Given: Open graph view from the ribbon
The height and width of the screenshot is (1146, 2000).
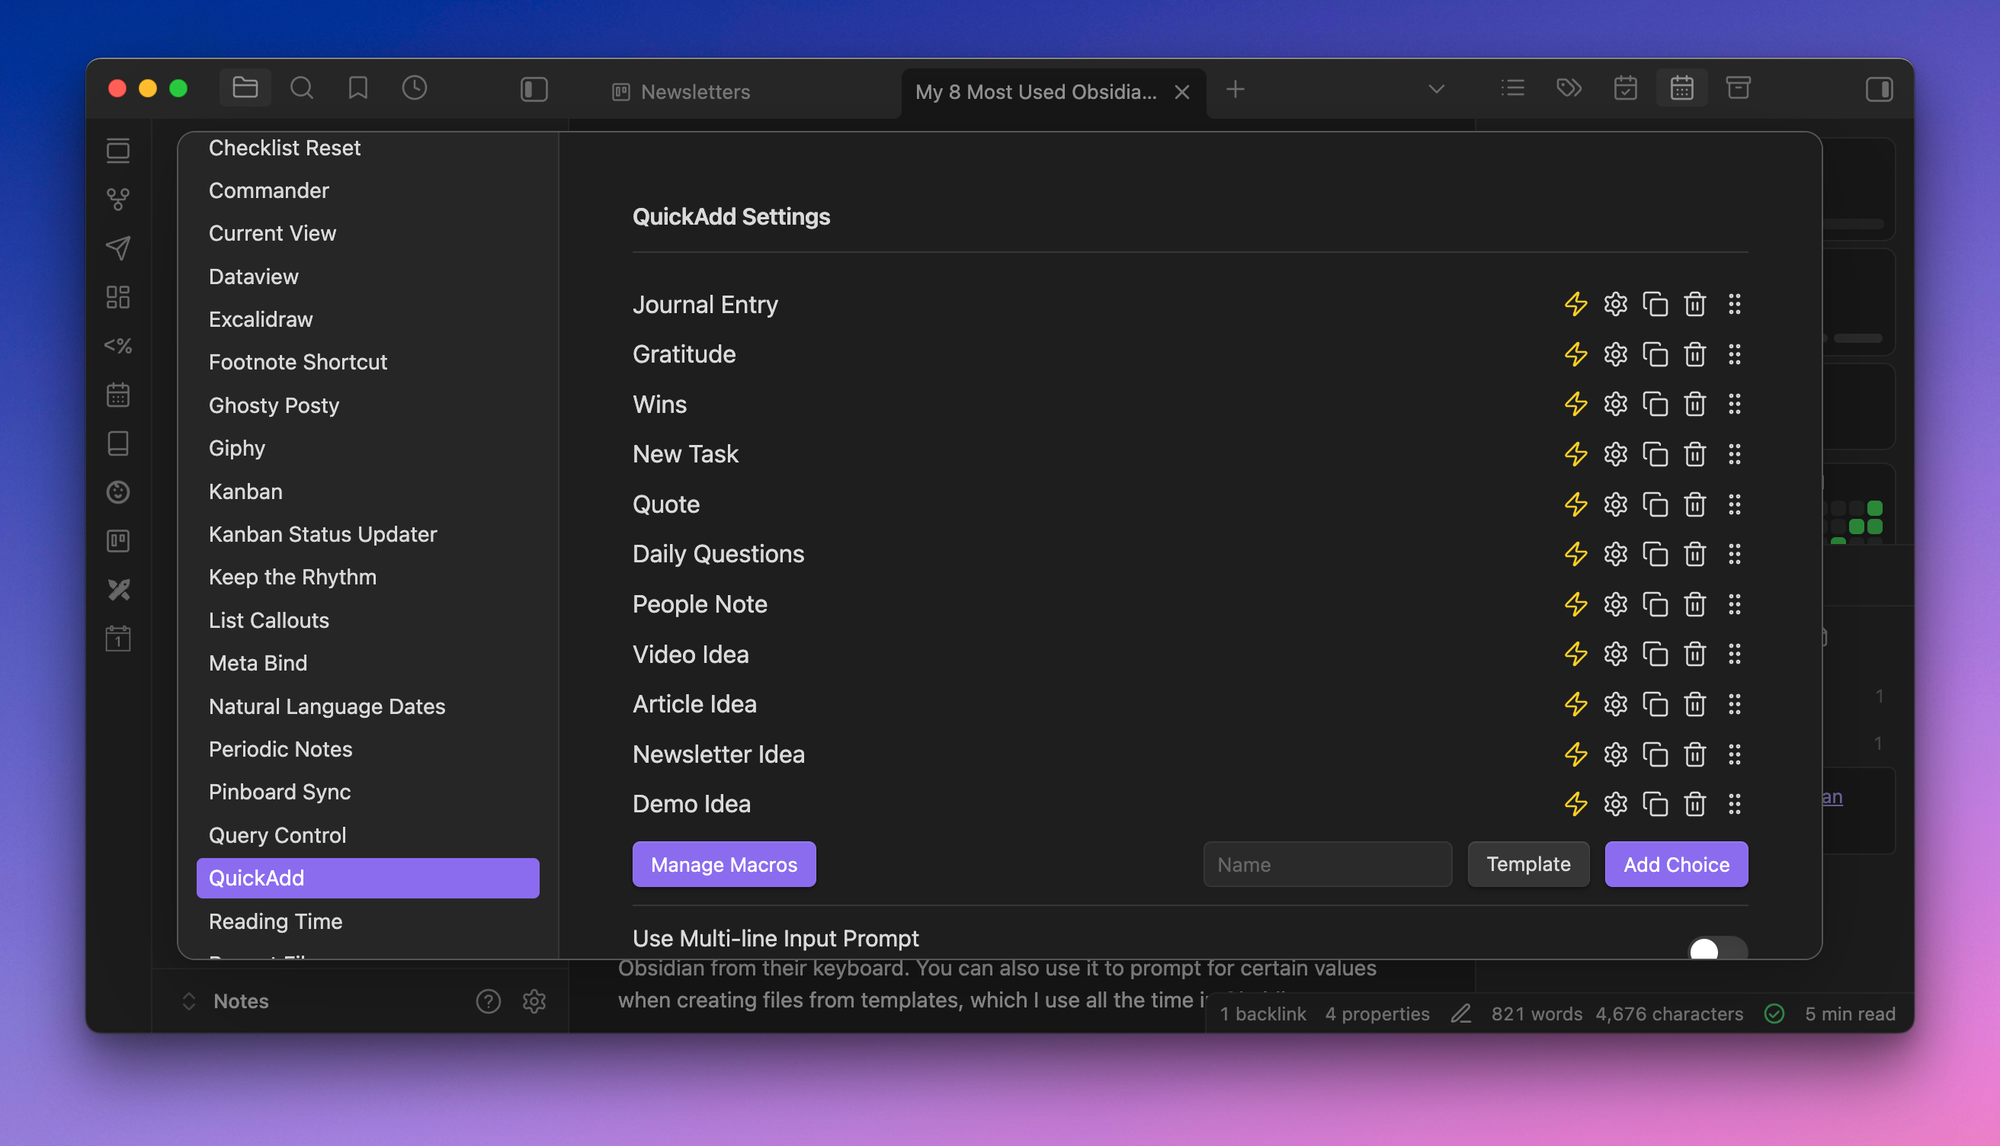Looking at the screenshot, I should coord(118,199).
